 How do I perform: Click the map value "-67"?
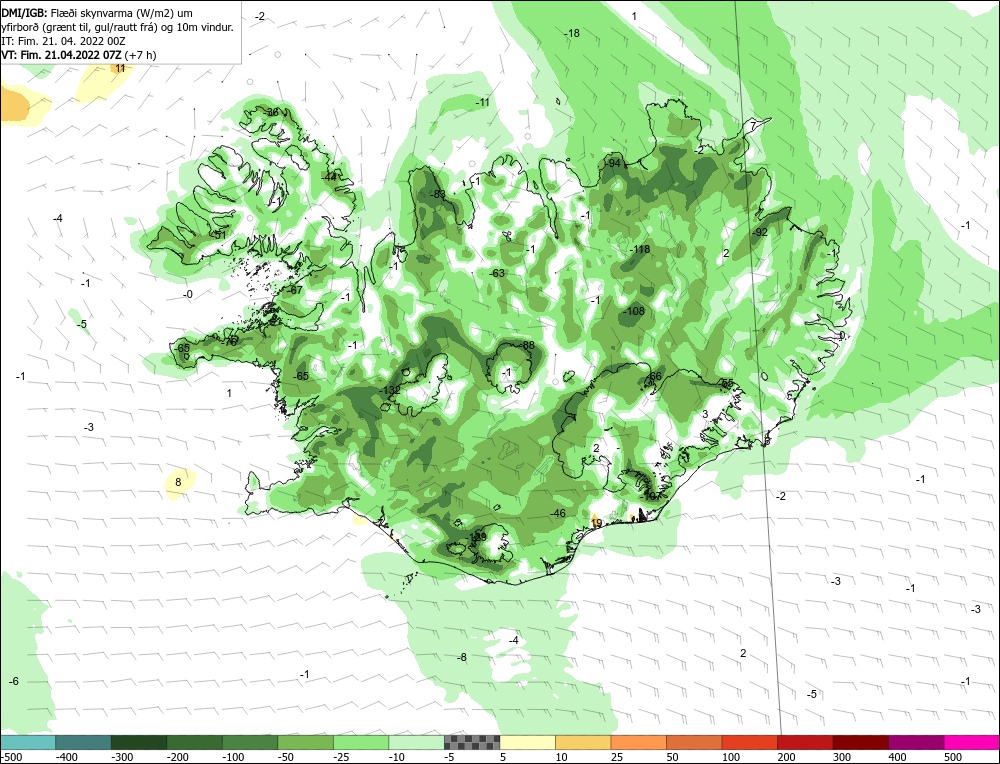(295, 290)
